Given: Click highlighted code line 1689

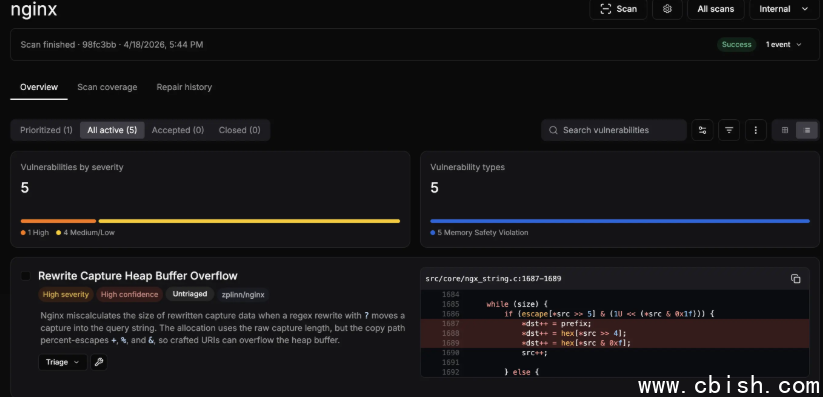Looking at the screenshot, I should 615,343.
